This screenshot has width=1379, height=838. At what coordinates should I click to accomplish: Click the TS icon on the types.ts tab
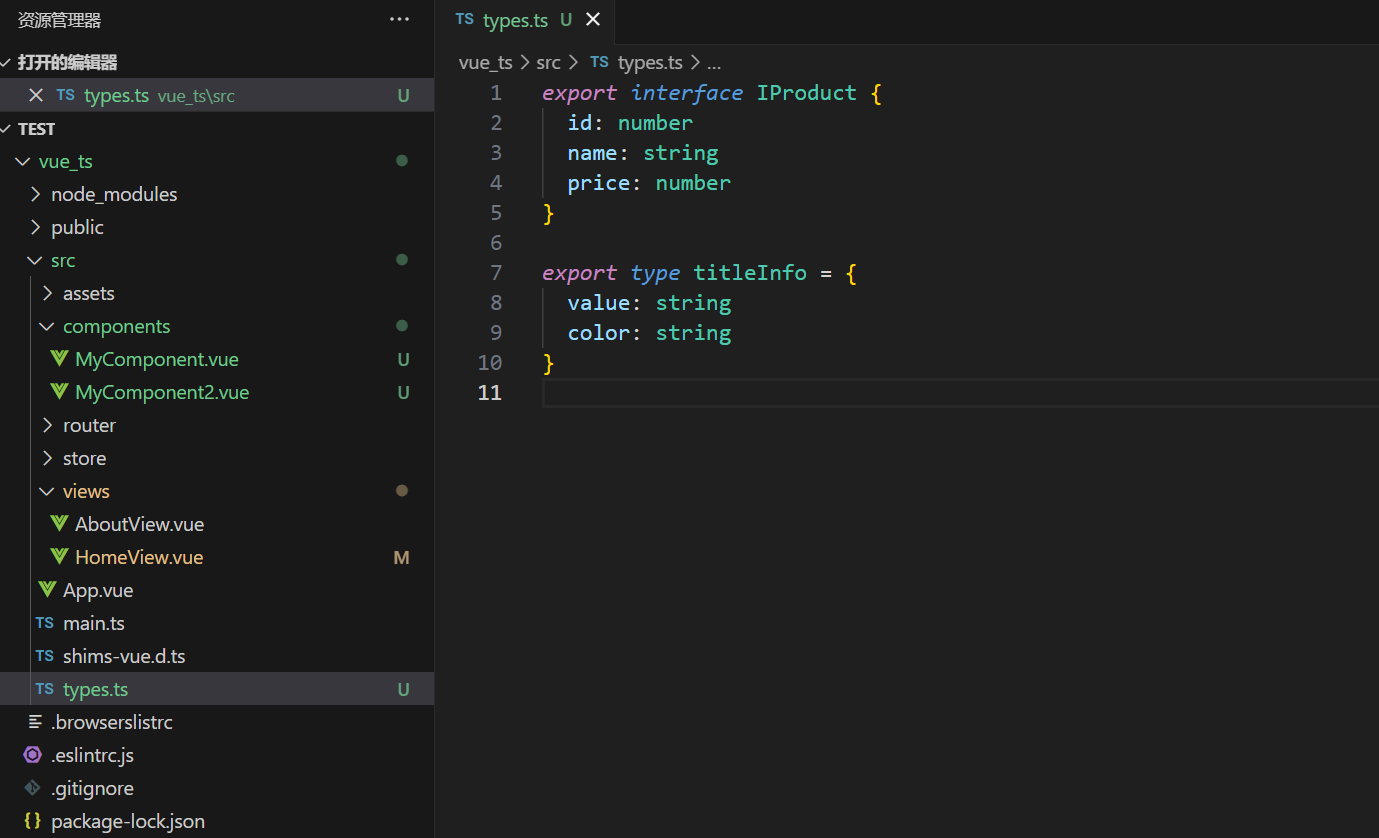tap(464, 19)
